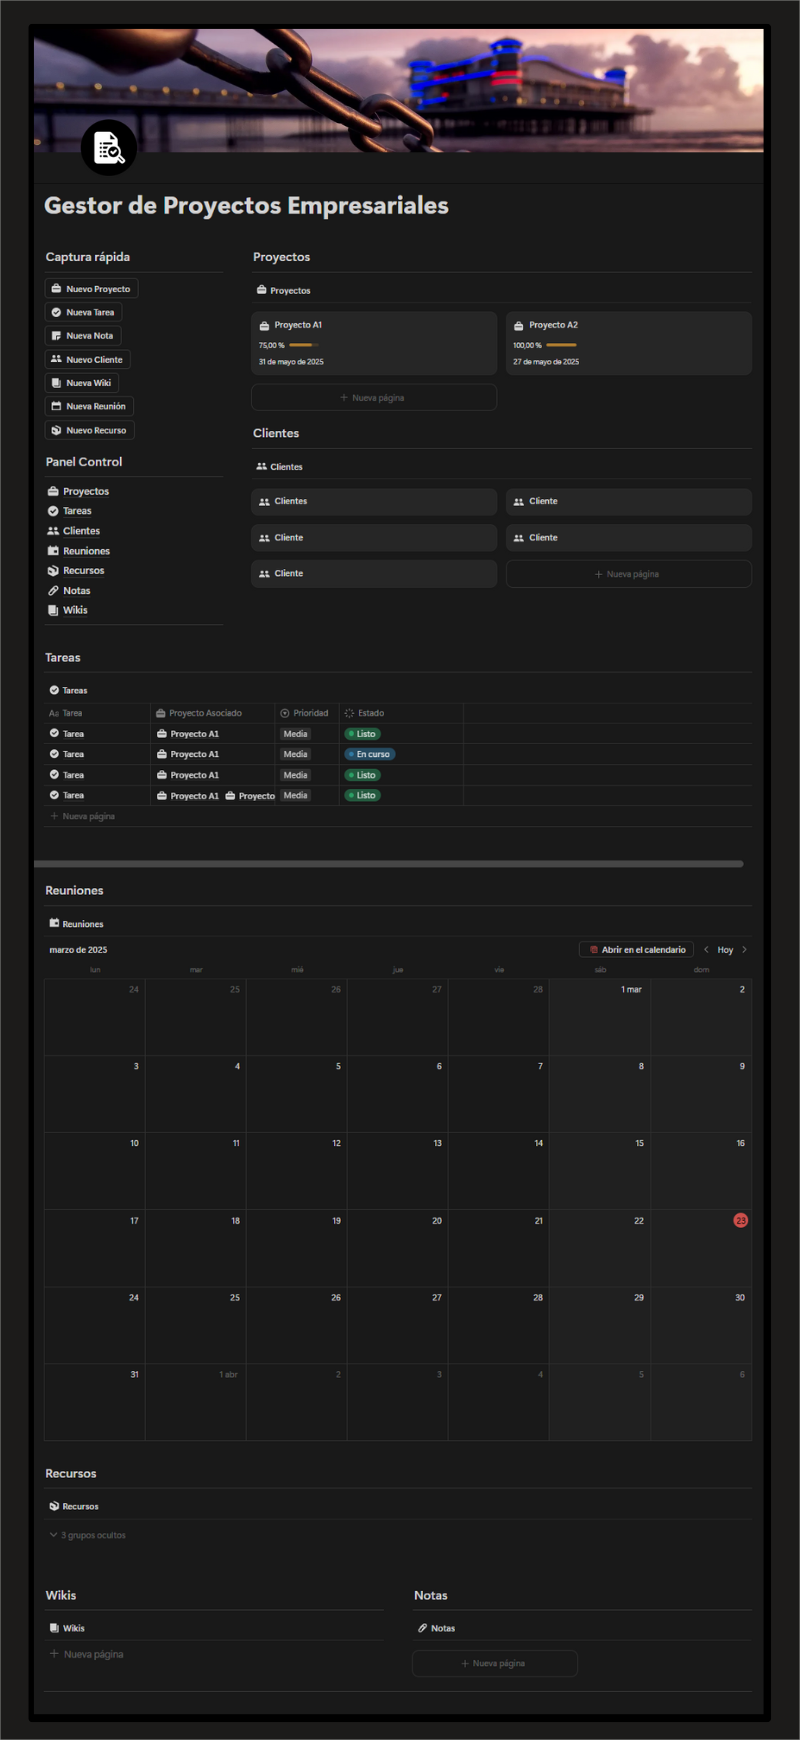Select the Tareas database view tab
Screen dimensions: 800x1740
click(69, 691)
